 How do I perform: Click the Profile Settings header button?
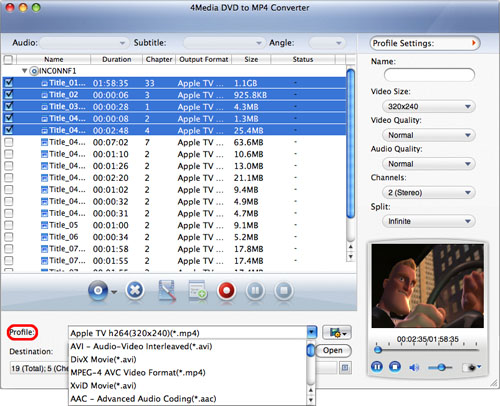(x=425, y=43)
